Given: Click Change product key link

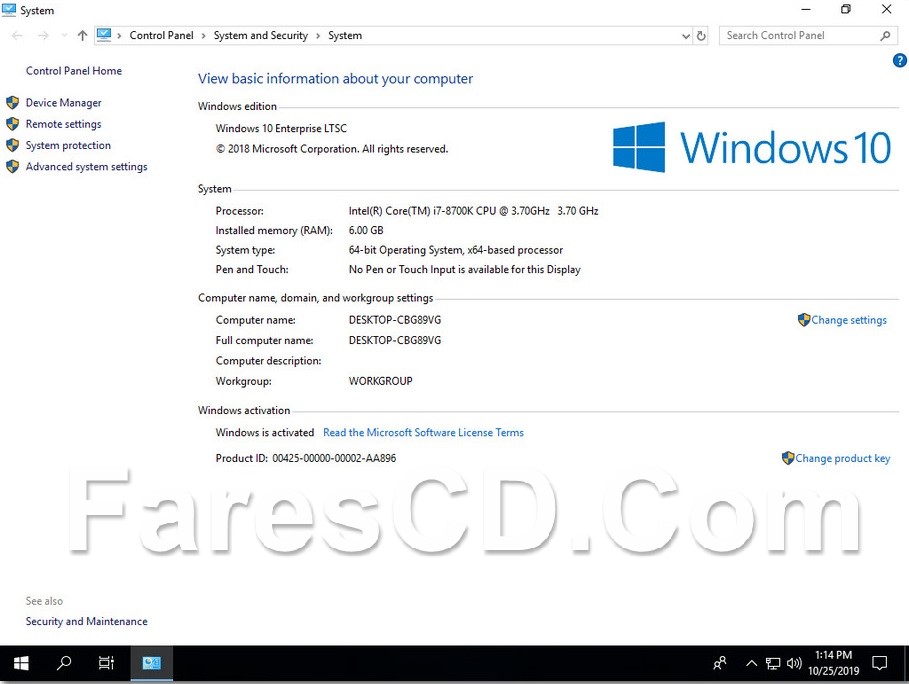Looking at the screenshot, I should [x=842, y=459].
